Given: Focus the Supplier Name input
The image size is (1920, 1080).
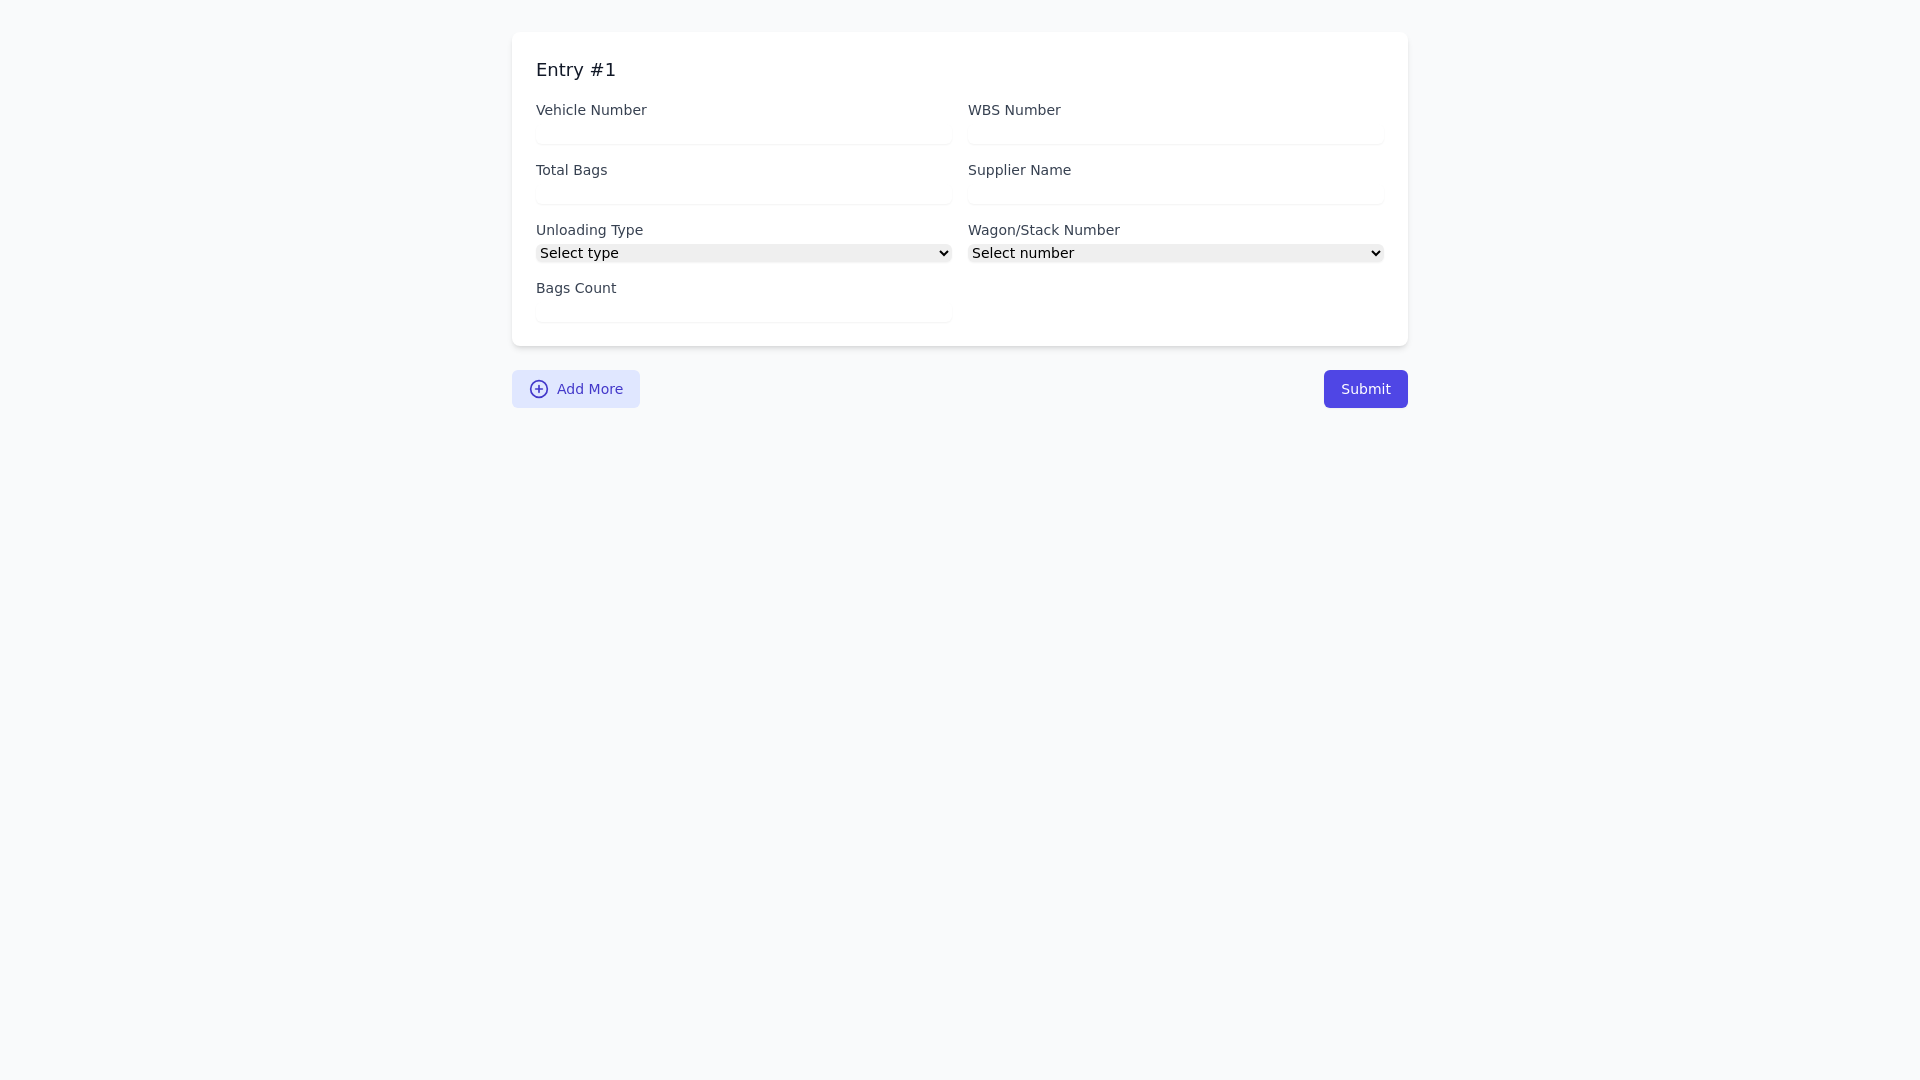Looking at the screenshot, I should pyautogui.click(x=1175, y=193).
